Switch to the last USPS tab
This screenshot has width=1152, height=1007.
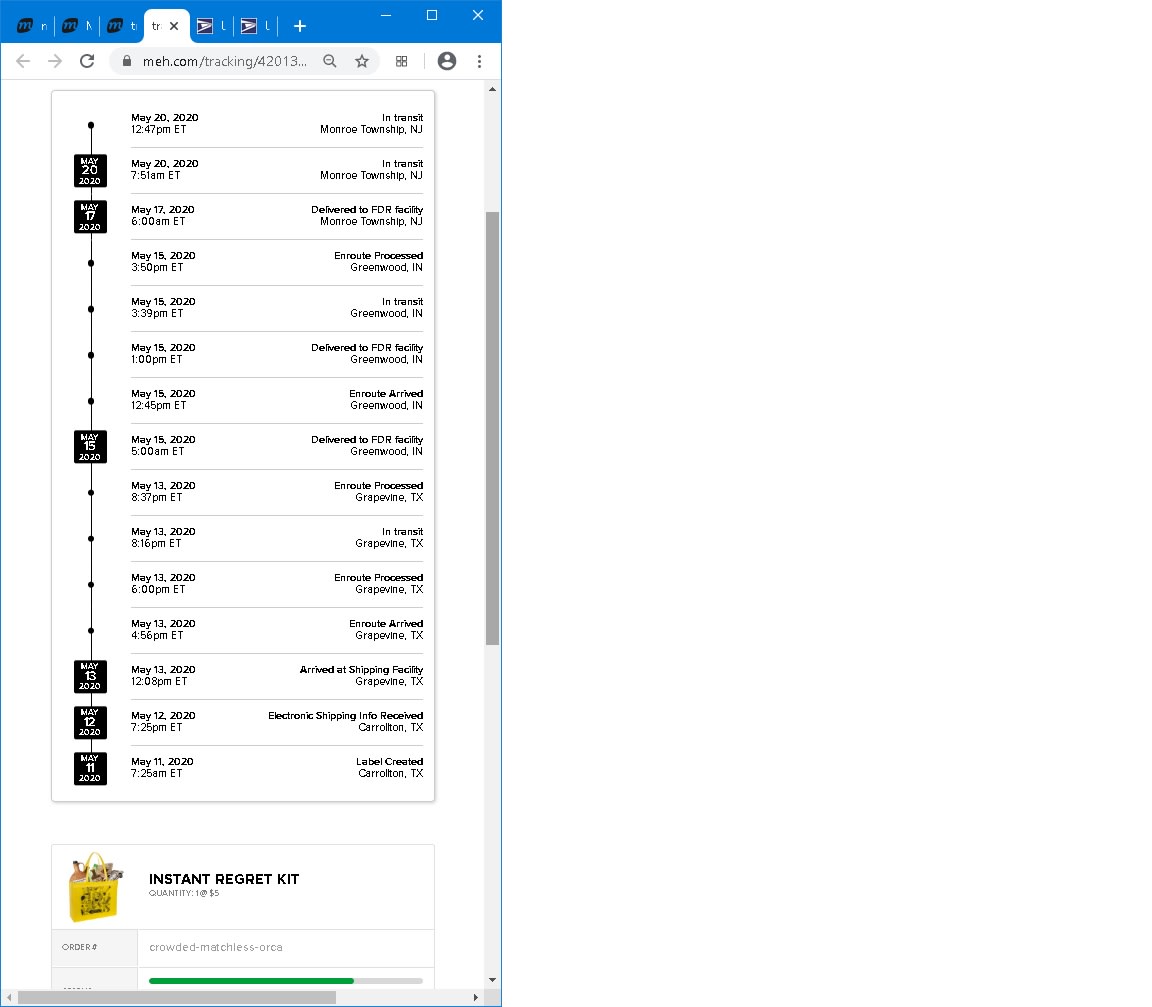[254, 26]
